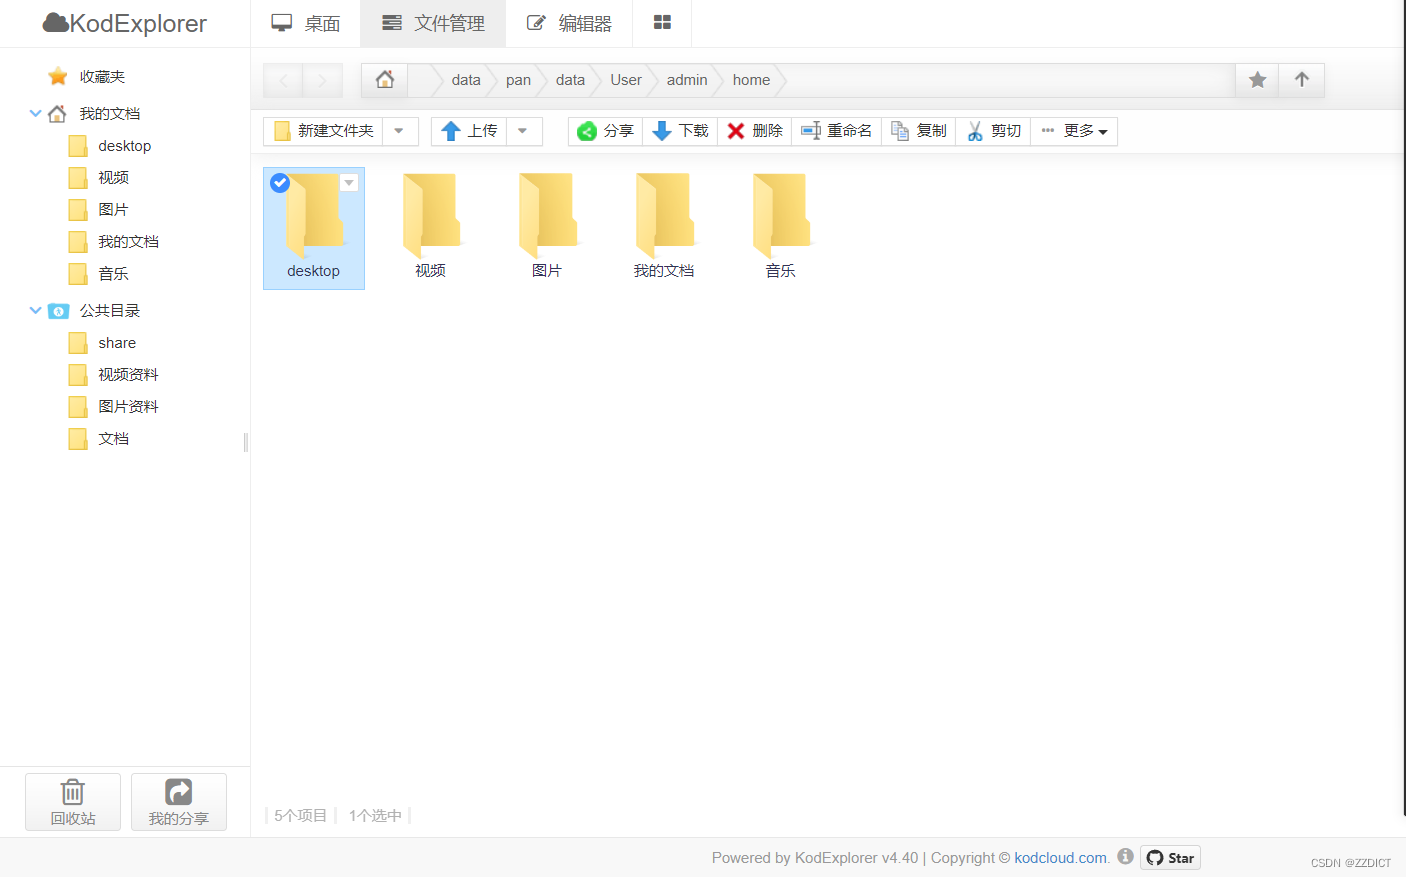Screen dimensions: 1406x877
Task: Open 收藏夹 favorites in sidebar
Action: point(87,77)
